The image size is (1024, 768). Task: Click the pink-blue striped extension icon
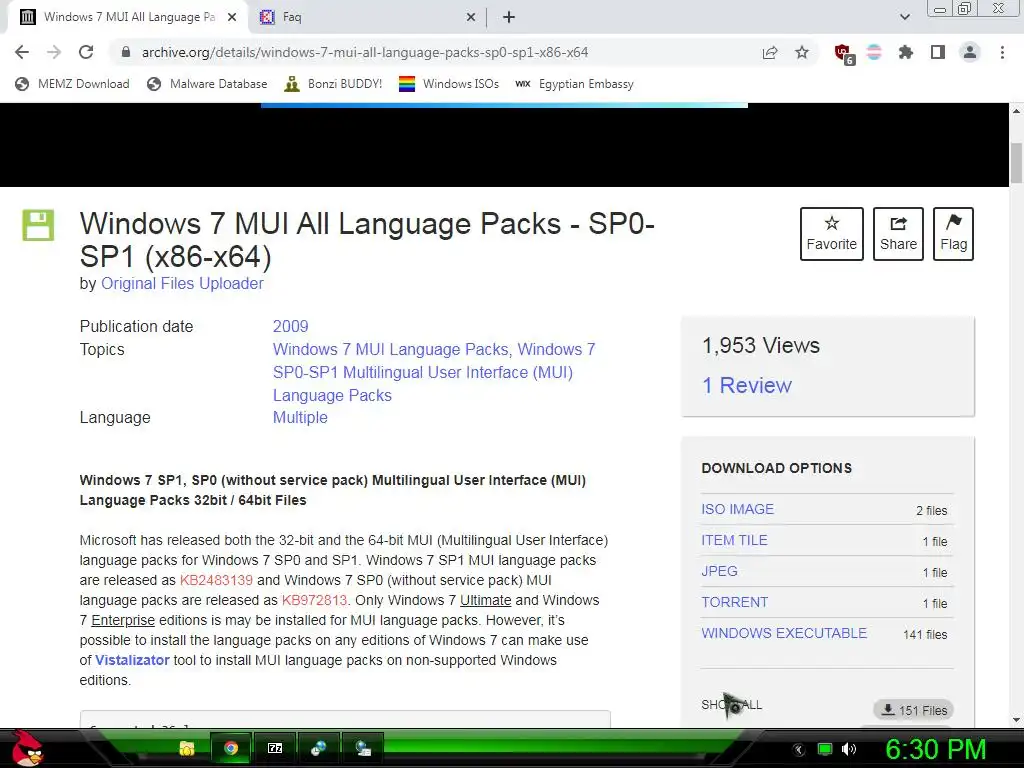tap(874, 52)
